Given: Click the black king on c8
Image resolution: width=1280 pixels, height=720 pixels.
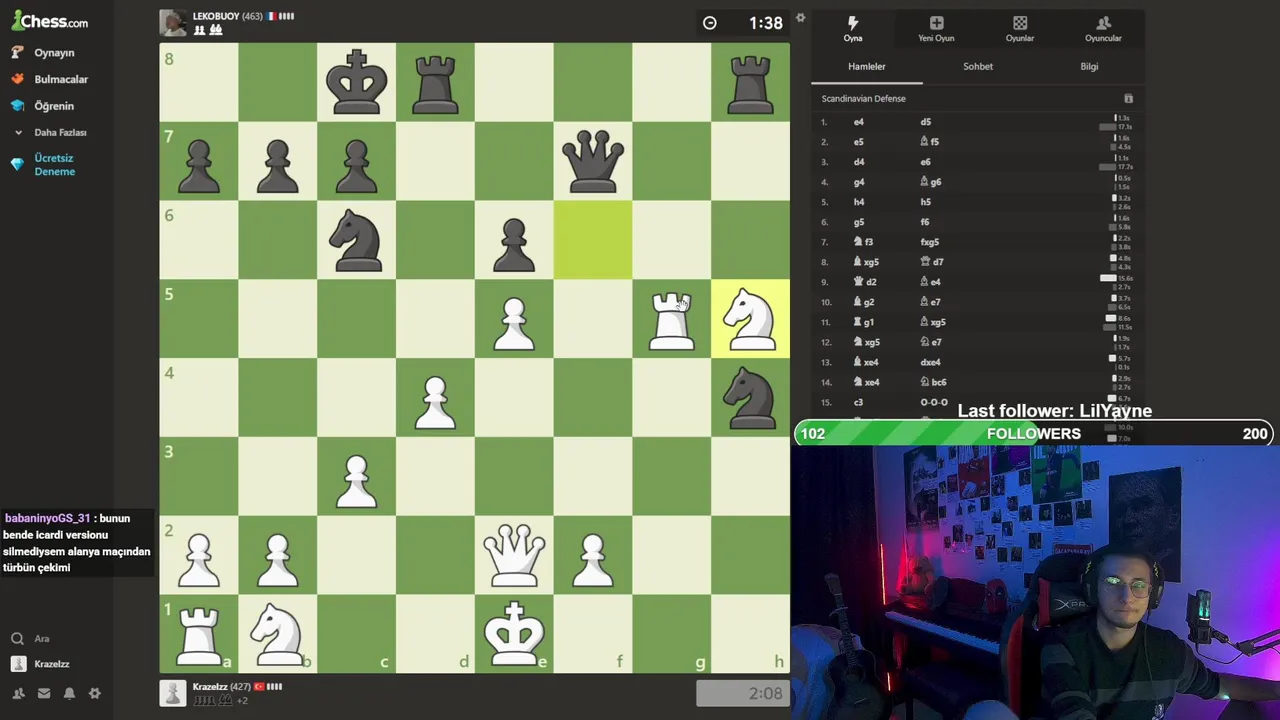Looking at the screenshot, I should pyautogui.click(x=356, y=82).
